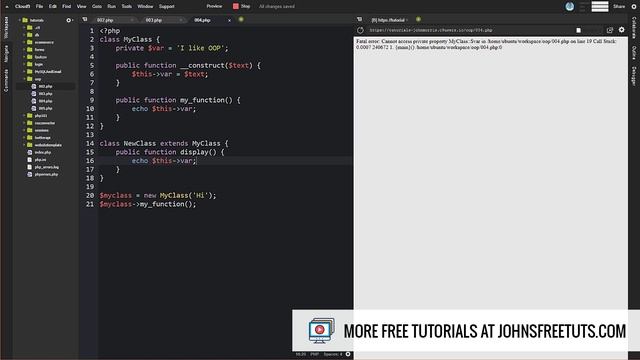640x360 pixels.
Task: Click the preview browser type icon
Action: coord(578,30)
